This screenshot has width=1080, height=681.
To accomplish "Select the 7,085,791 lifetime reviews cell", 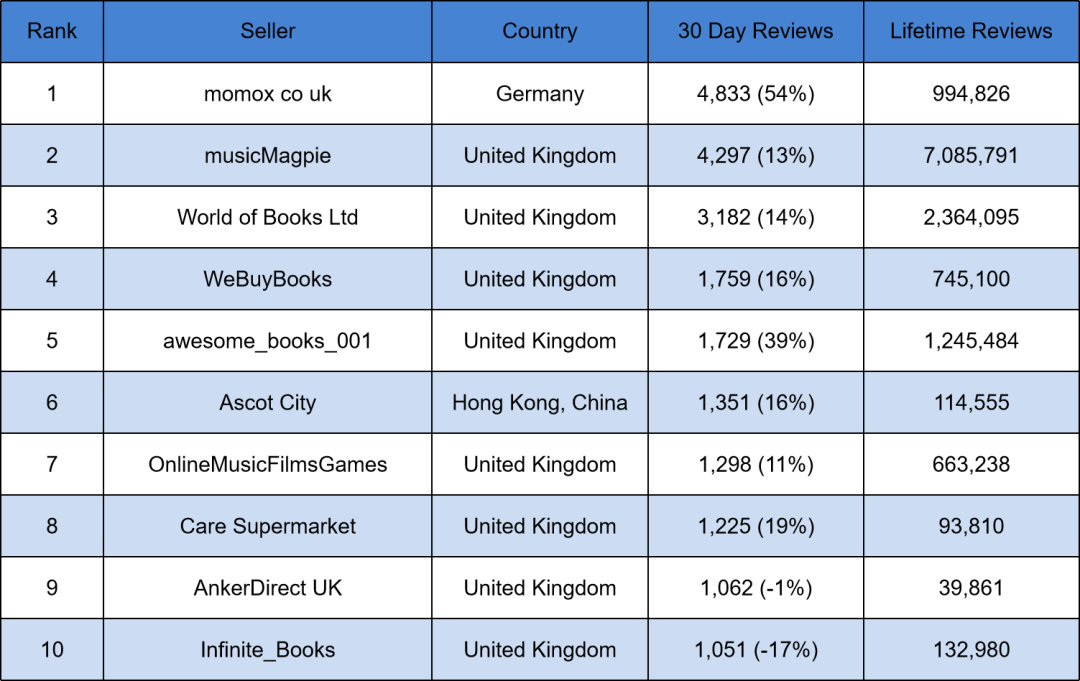I will (x=971, y=155).
